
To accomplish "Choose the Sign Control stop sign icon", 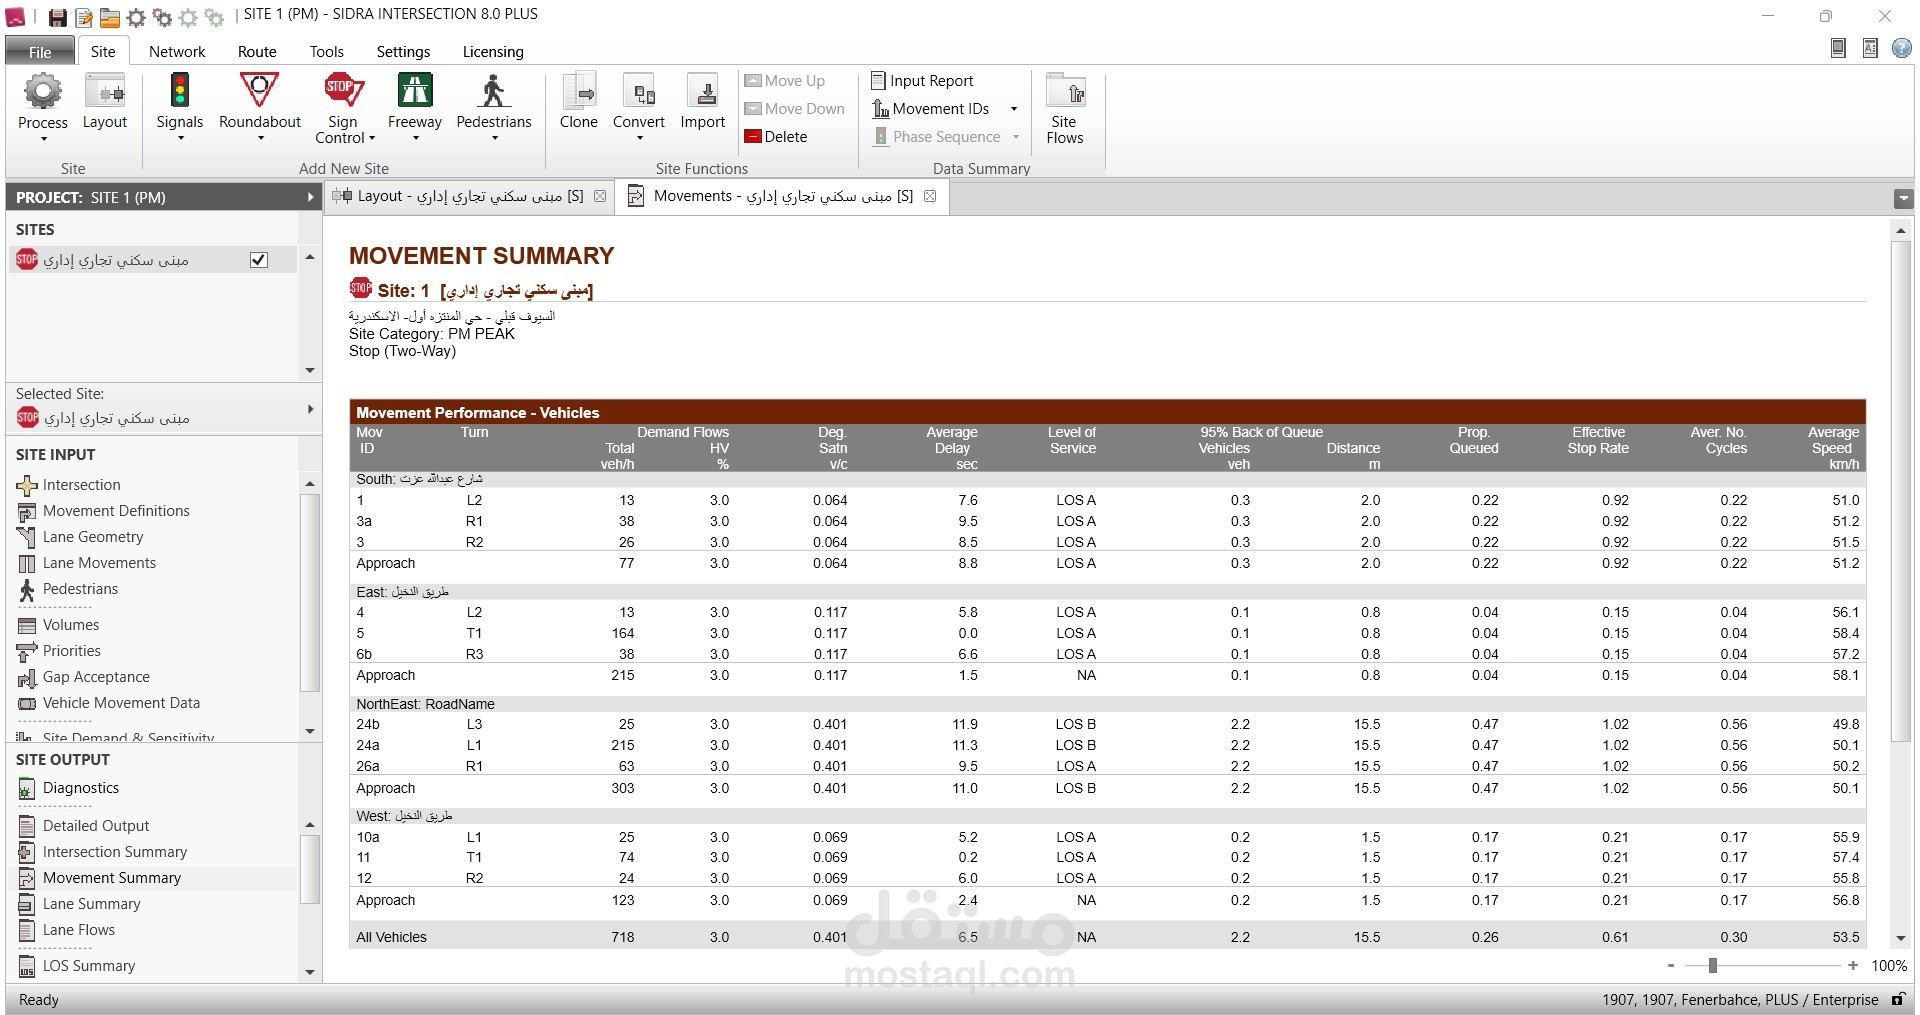I will pyautogui.click(x=342, y=90).
